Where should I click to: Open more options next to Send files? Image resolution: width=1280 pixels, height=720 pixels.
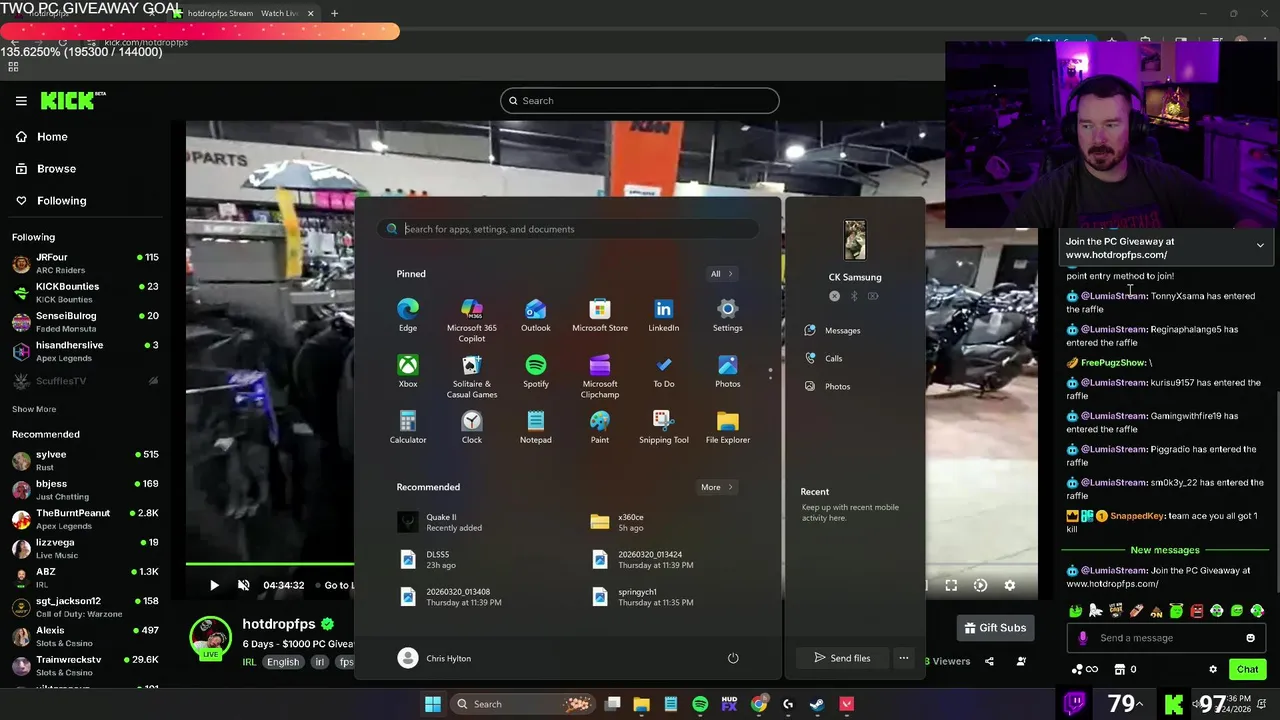click(x=903, y=658)
